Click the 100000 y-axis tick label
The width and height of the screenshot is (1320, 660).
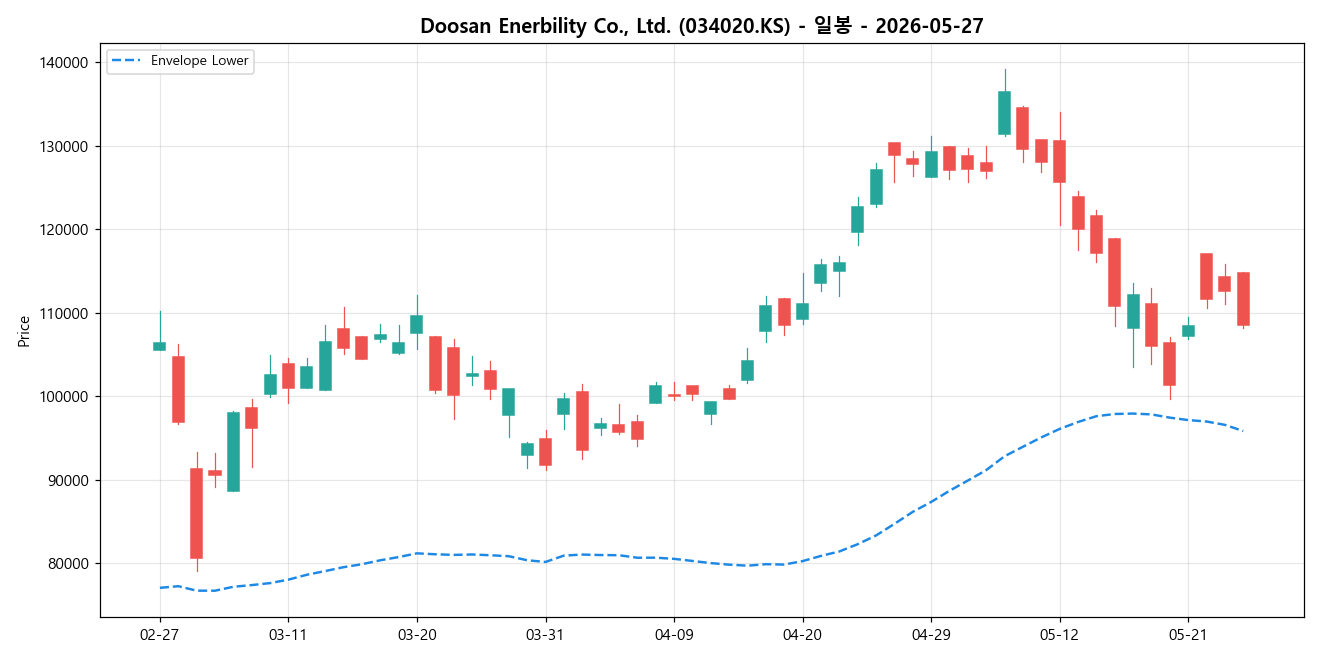[x=65, y=397]
